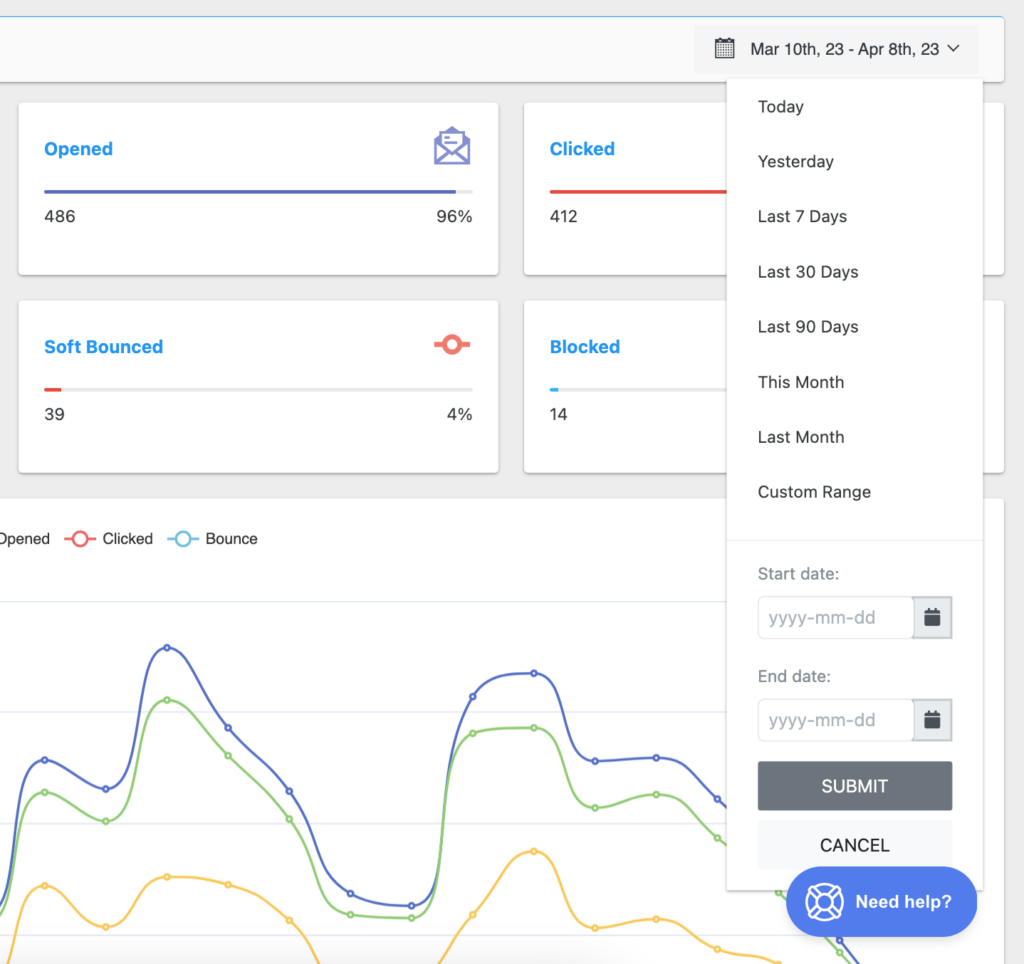Toggle the Opened series in chart legend
This screenshot has width=1024, height=964.
click(x=25, y=539)
